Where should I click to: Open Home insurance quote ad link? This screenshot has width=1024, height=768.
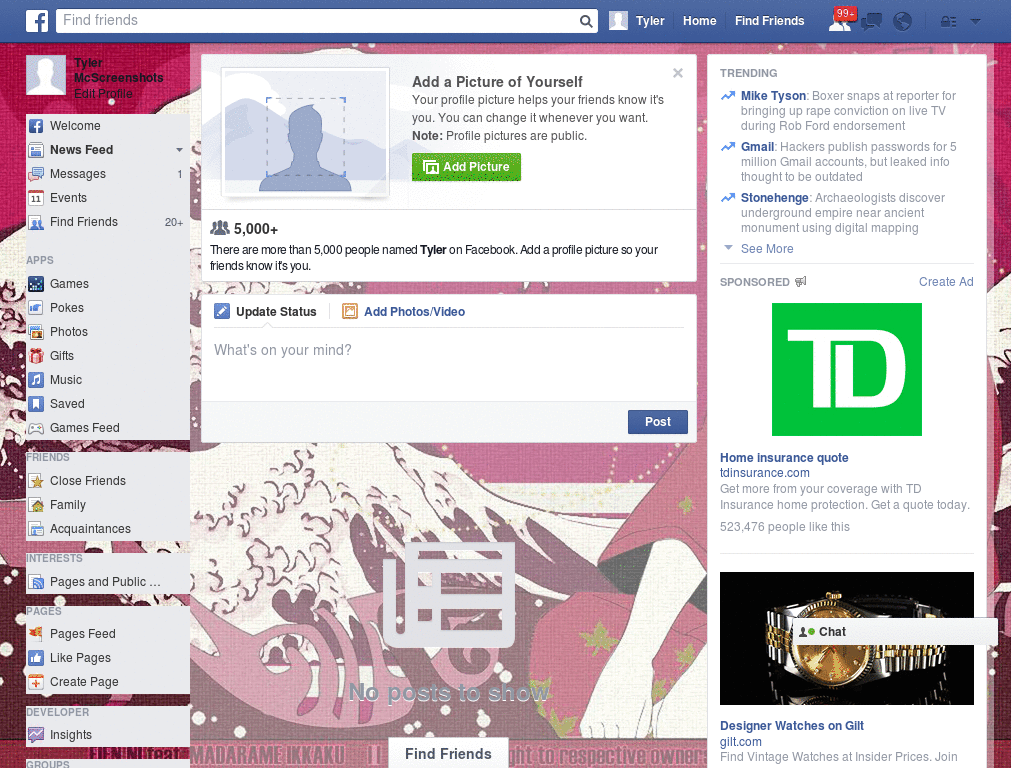click(784, 458)
